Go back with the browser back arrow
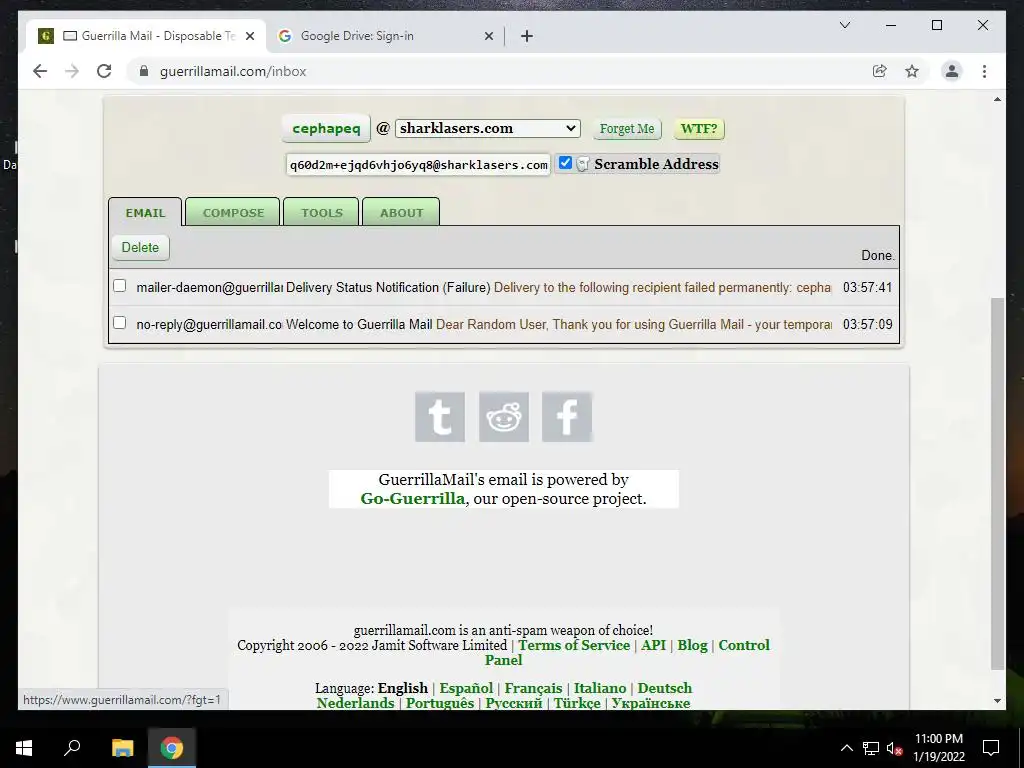Viewport: 1024px width, 768px height. [x=40, y=71]
